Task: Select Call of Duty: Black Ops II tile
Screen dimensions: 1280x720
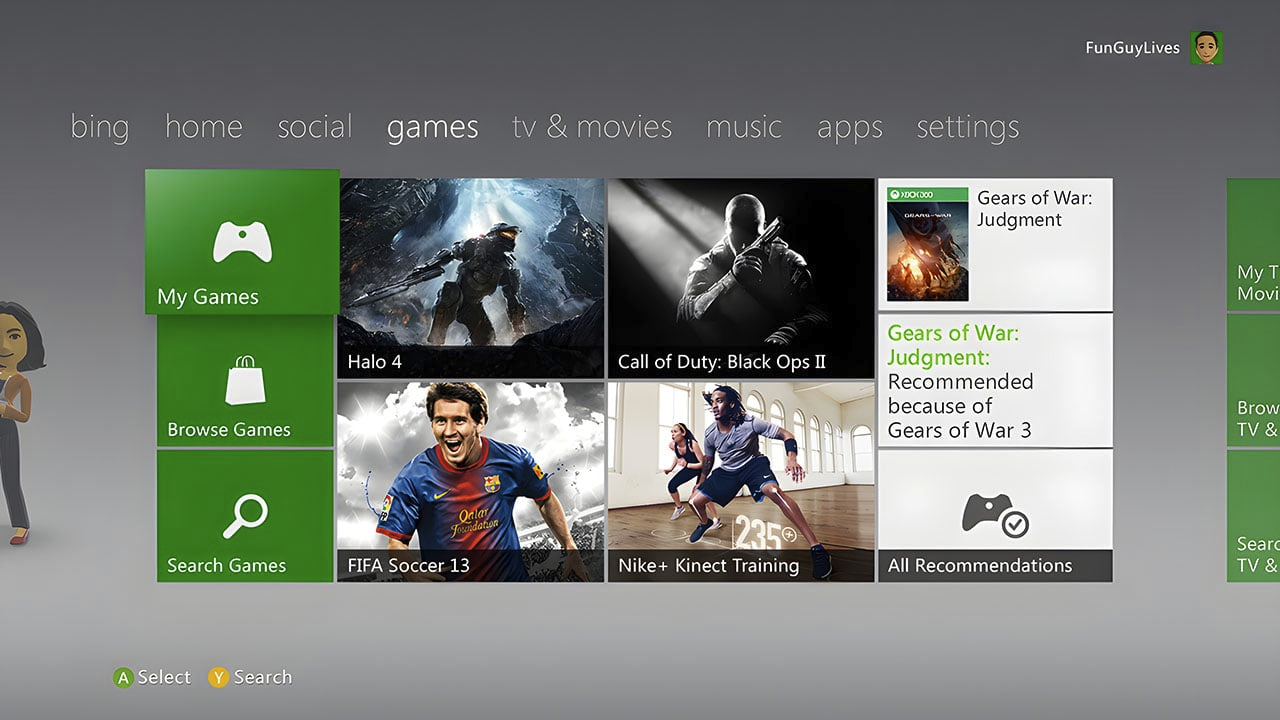Action: coord(741,278)
